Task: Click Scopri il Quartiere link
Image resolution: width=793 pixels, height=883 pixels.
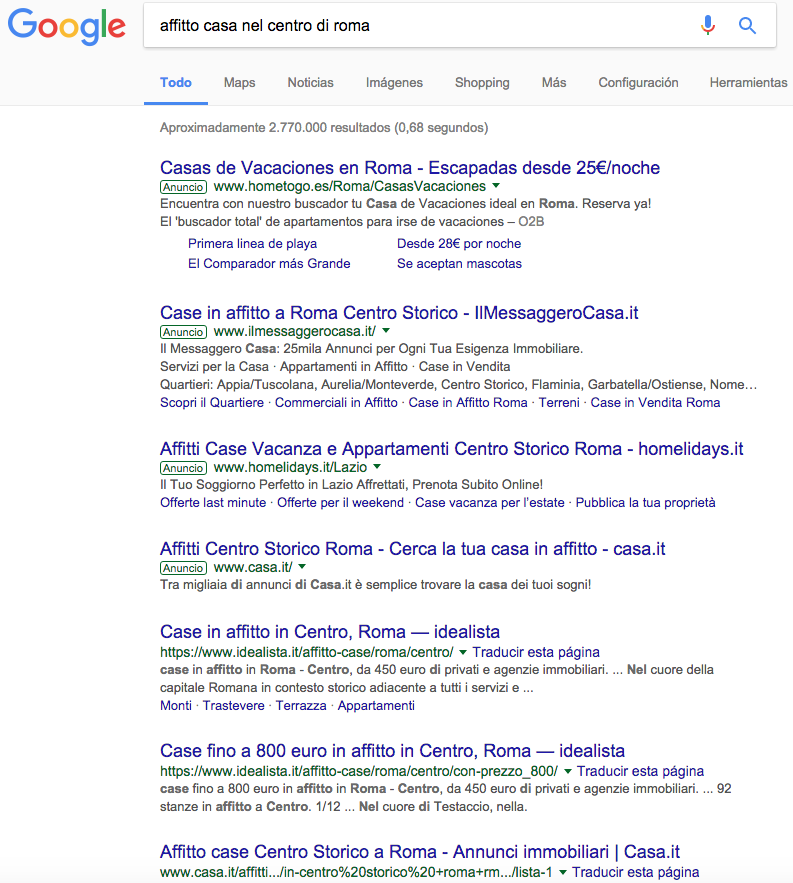Action: pos(212,403)
